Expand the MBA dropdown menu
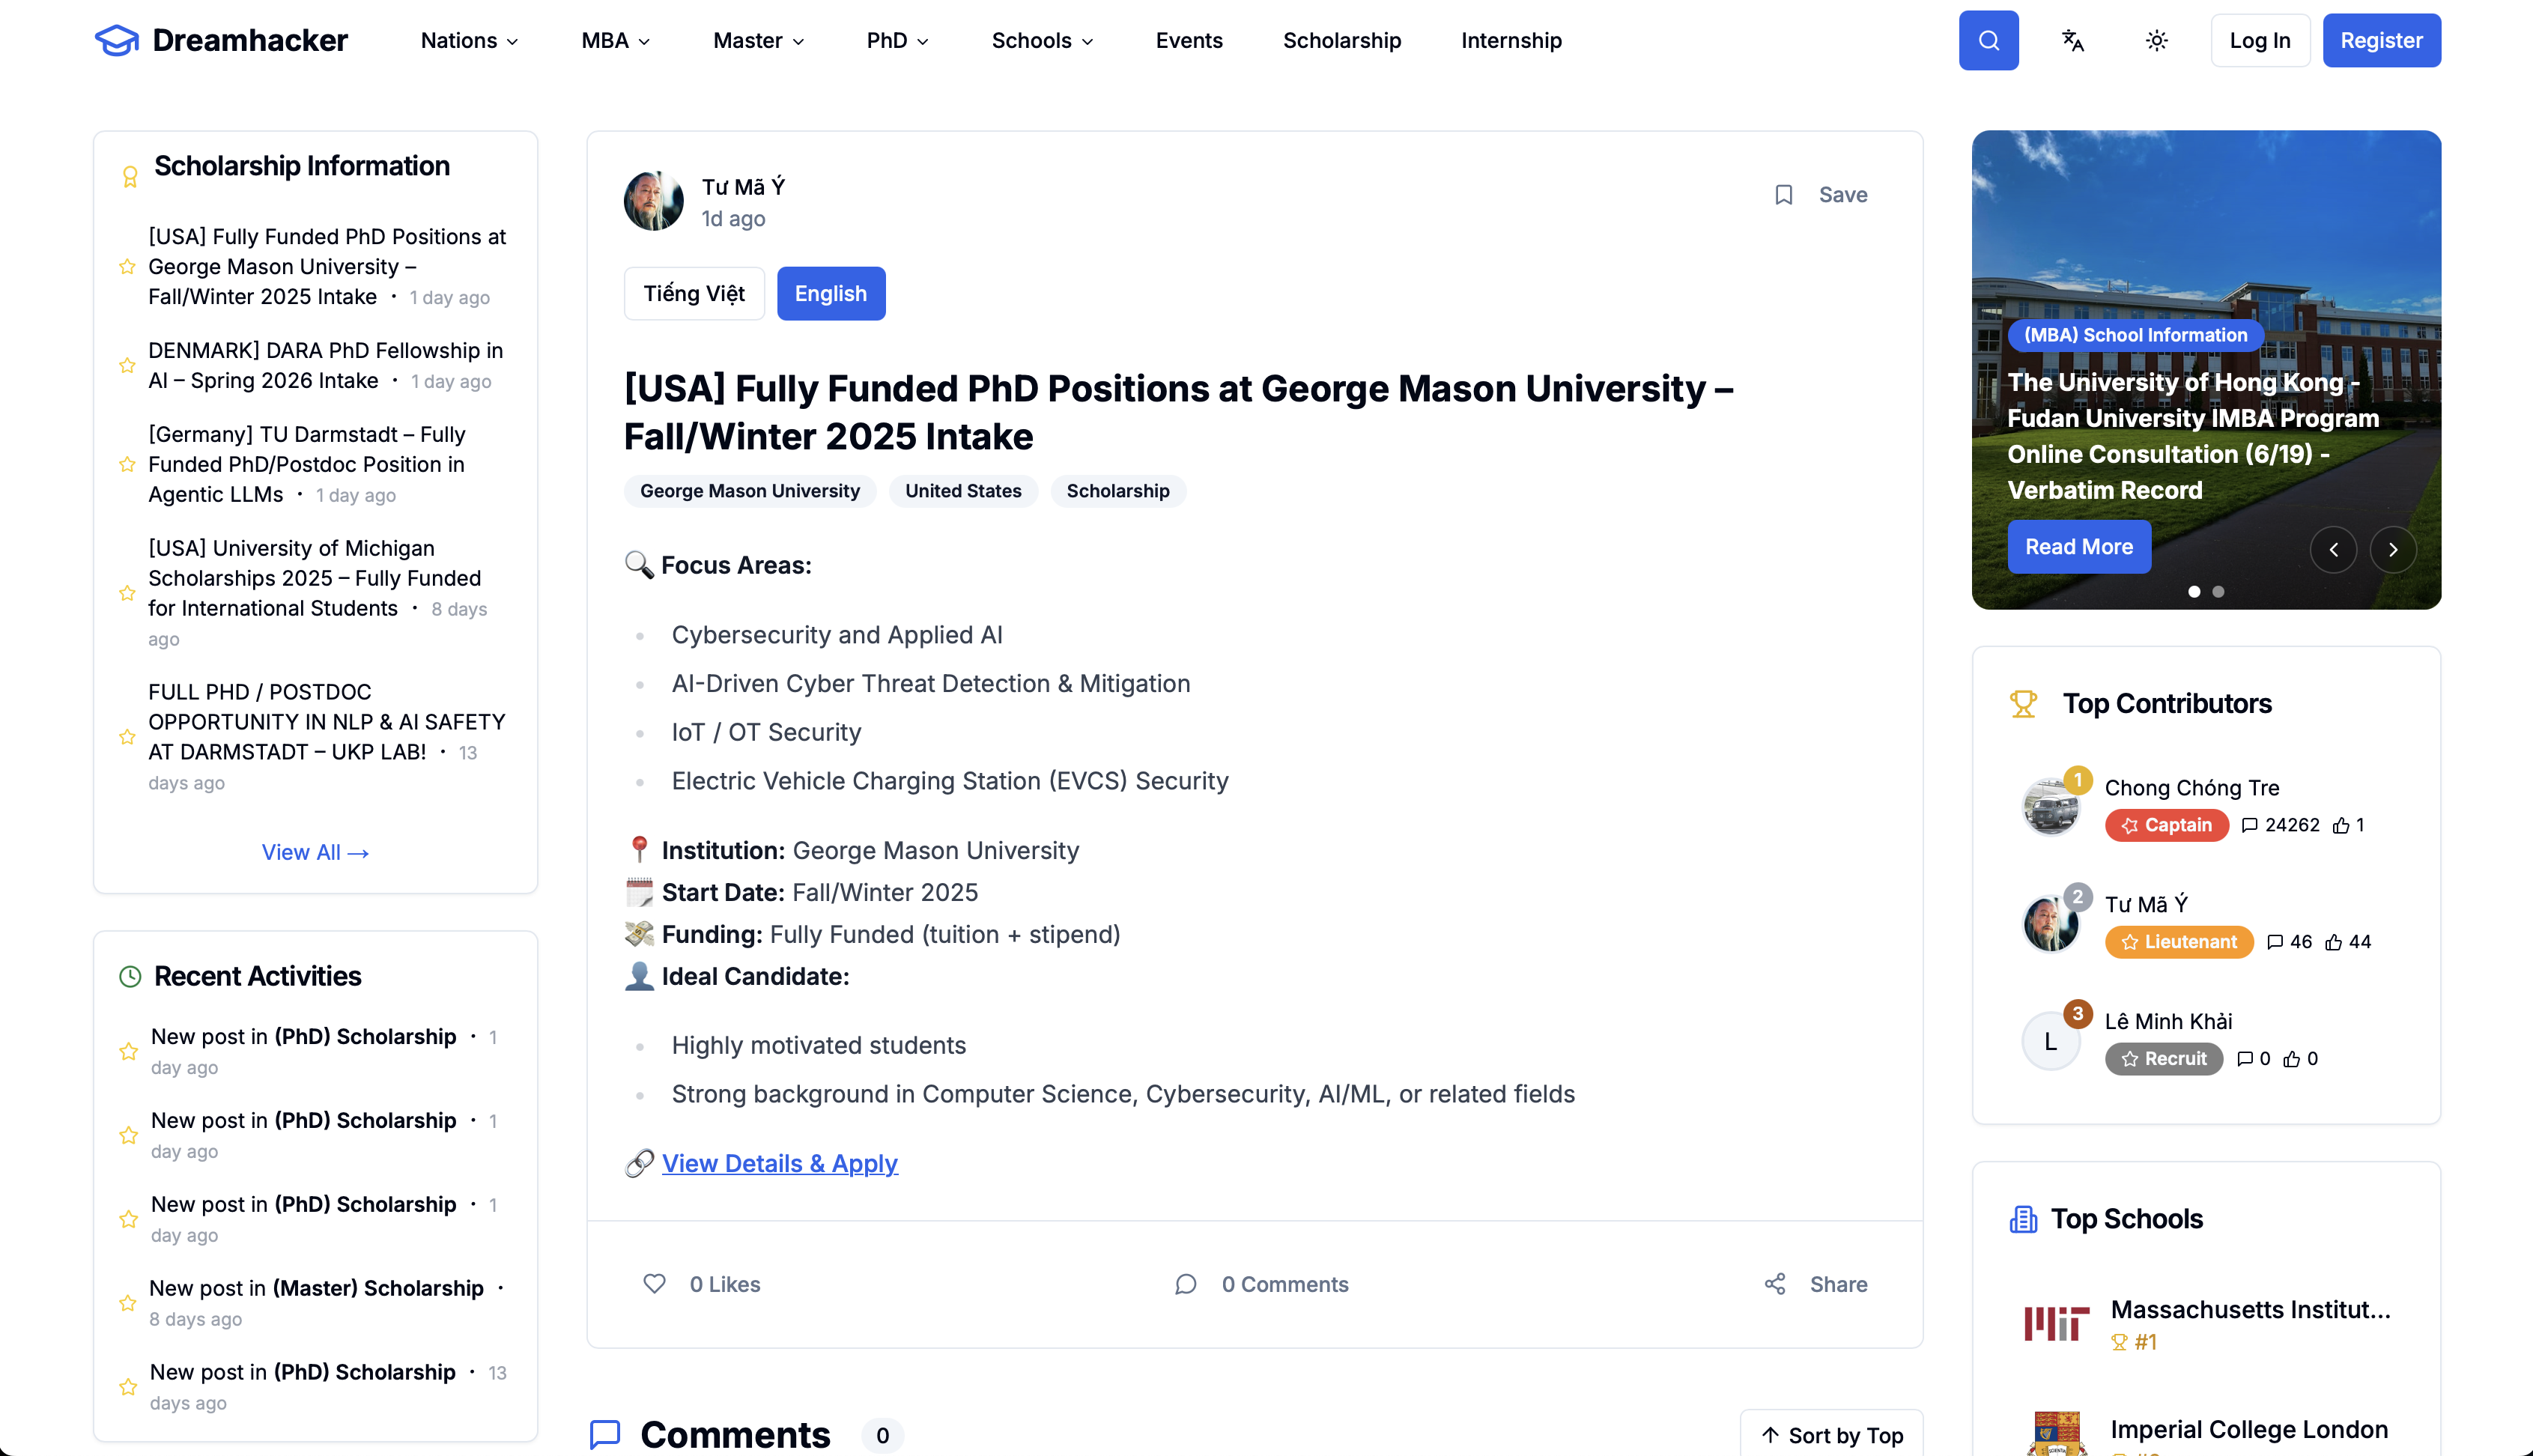 [616, 40]
